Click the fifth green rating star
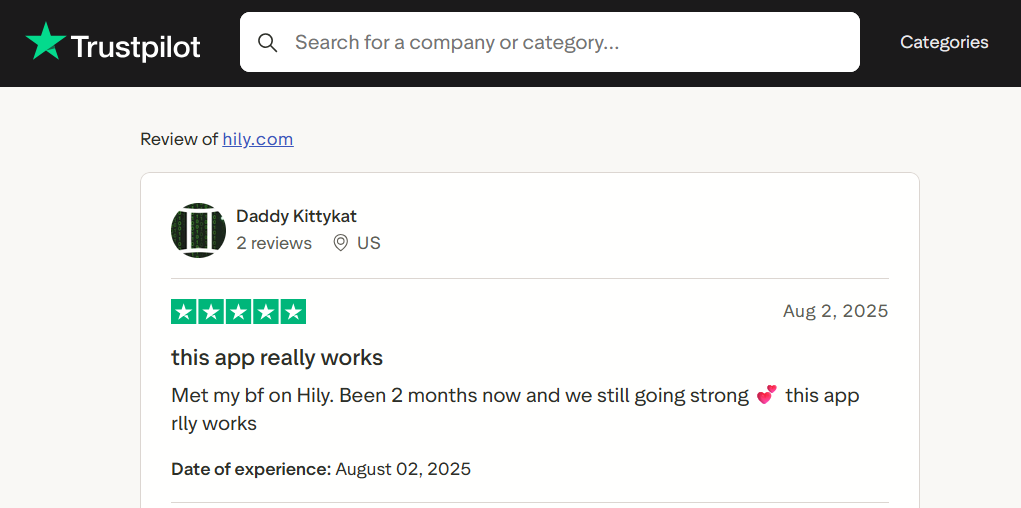 [293, 312]
